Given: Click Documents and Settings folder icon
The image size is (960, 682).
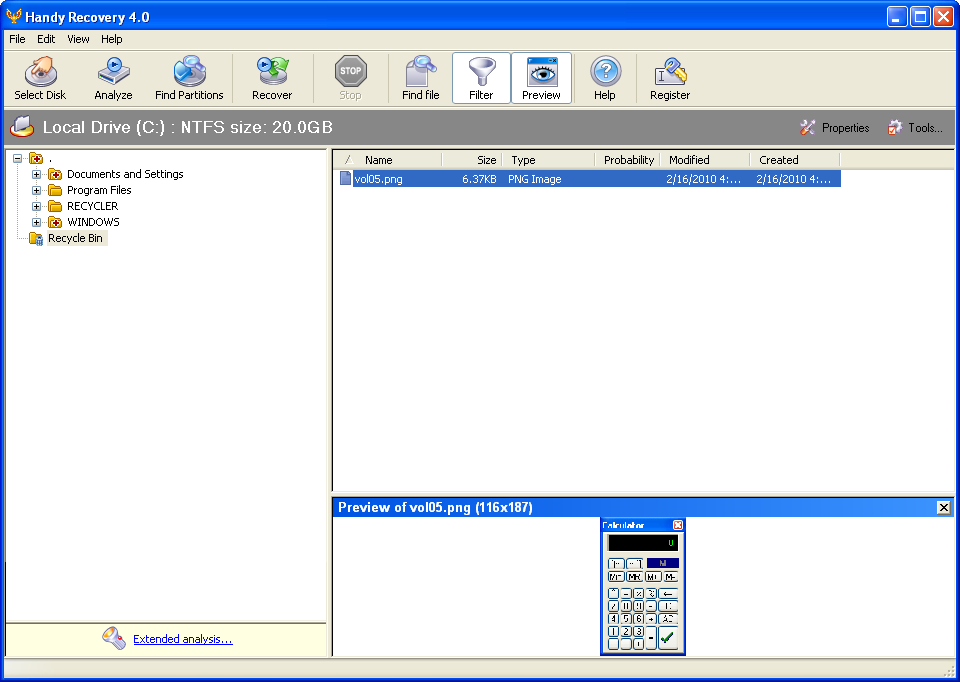Looking at the screenshot, I should tap(55, 174).
